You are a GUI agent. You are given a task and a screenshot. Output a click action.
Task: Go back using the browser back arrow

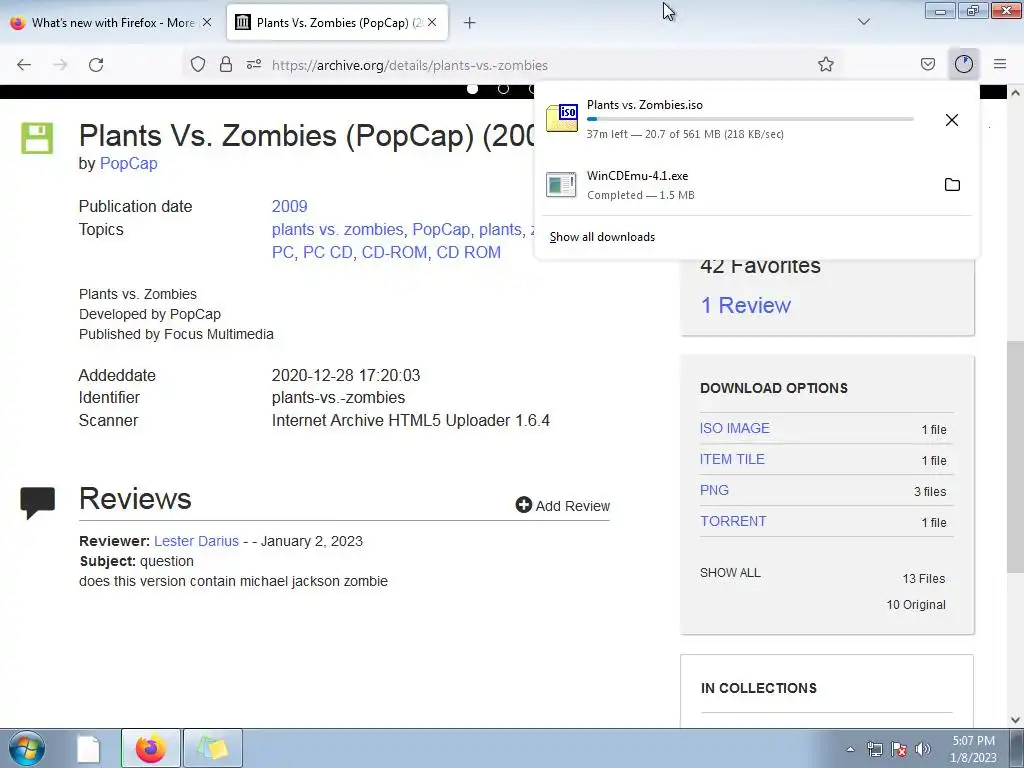pyautogui.click(x=24, y=65)
